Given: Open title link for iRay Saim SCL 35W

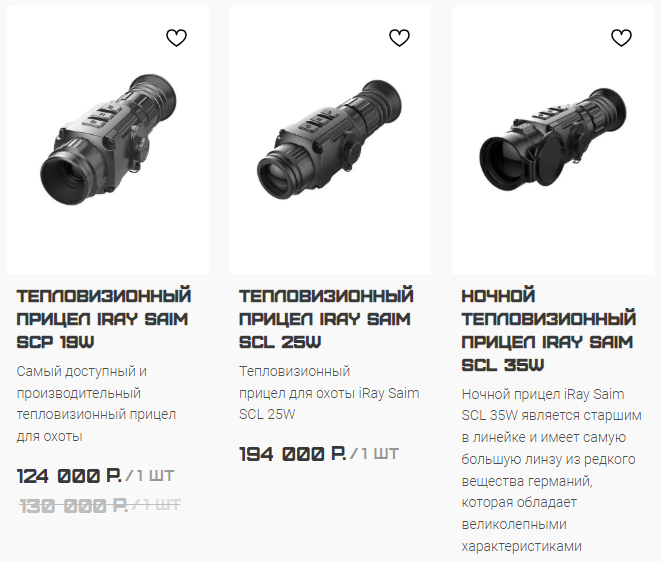Looking at the screenshot, I should (x=549, y=330).
